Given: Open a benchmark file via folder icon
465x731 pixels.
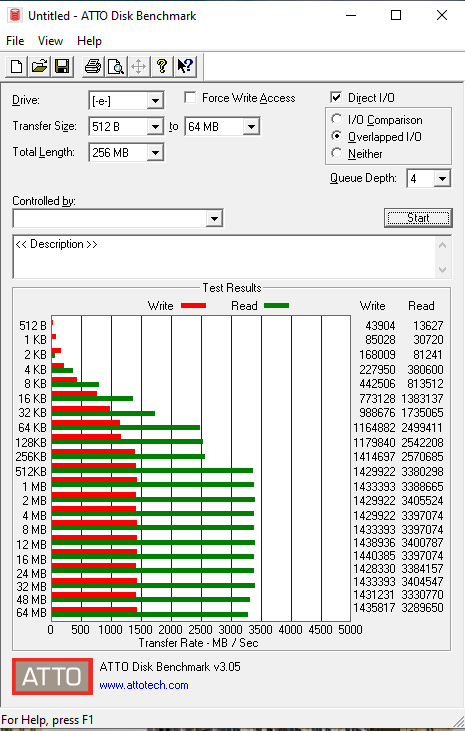Looking at the screenshot, I should pos(39,67).
